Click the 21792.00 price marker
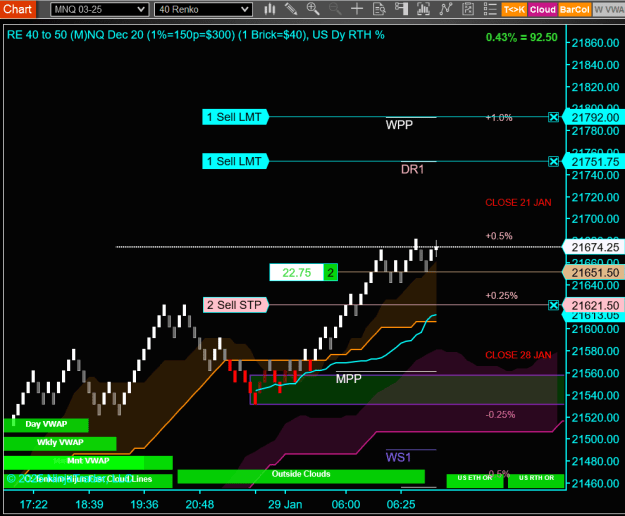 click(595, 118)
